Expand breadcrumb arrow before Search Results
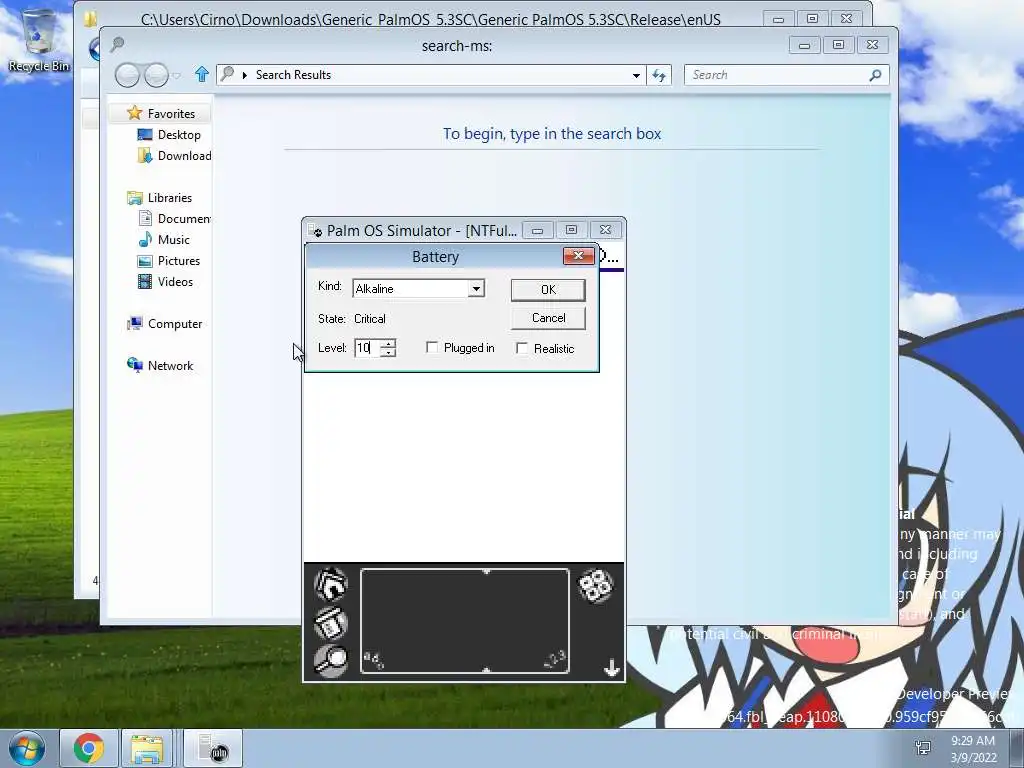The width and height of the screenshot is (1024, 768). [245, 75]
